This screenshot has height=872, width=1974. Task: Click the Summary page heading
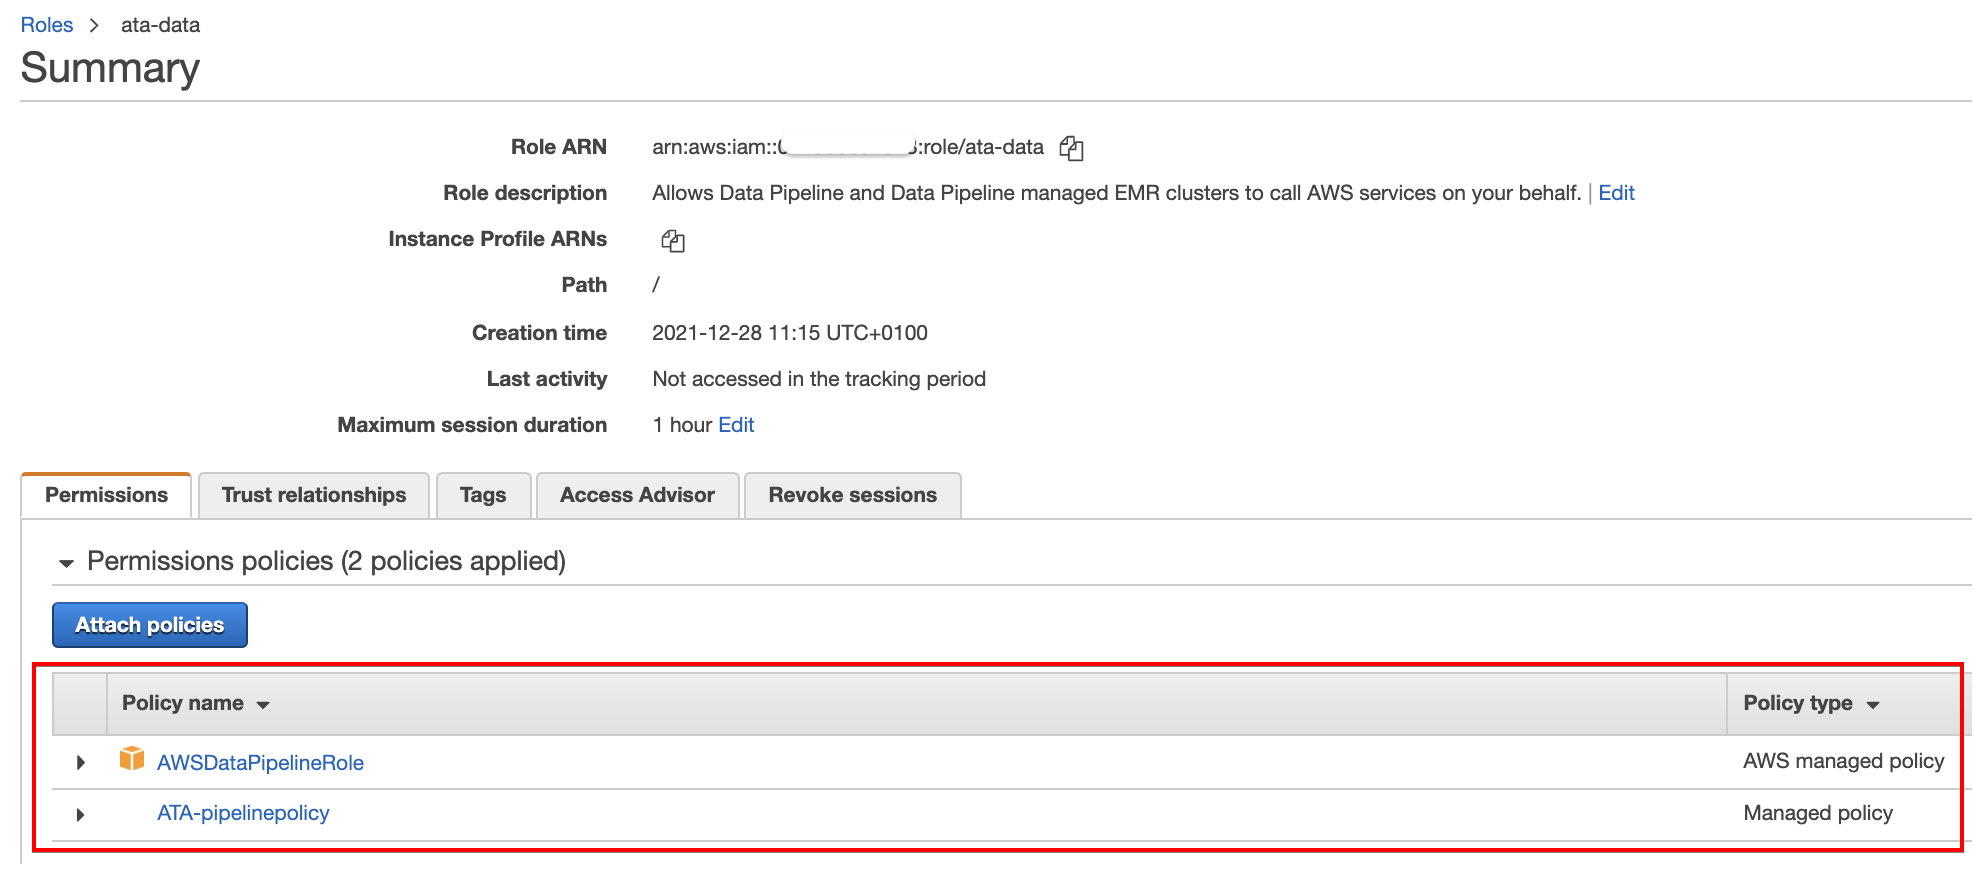point(110,68)
